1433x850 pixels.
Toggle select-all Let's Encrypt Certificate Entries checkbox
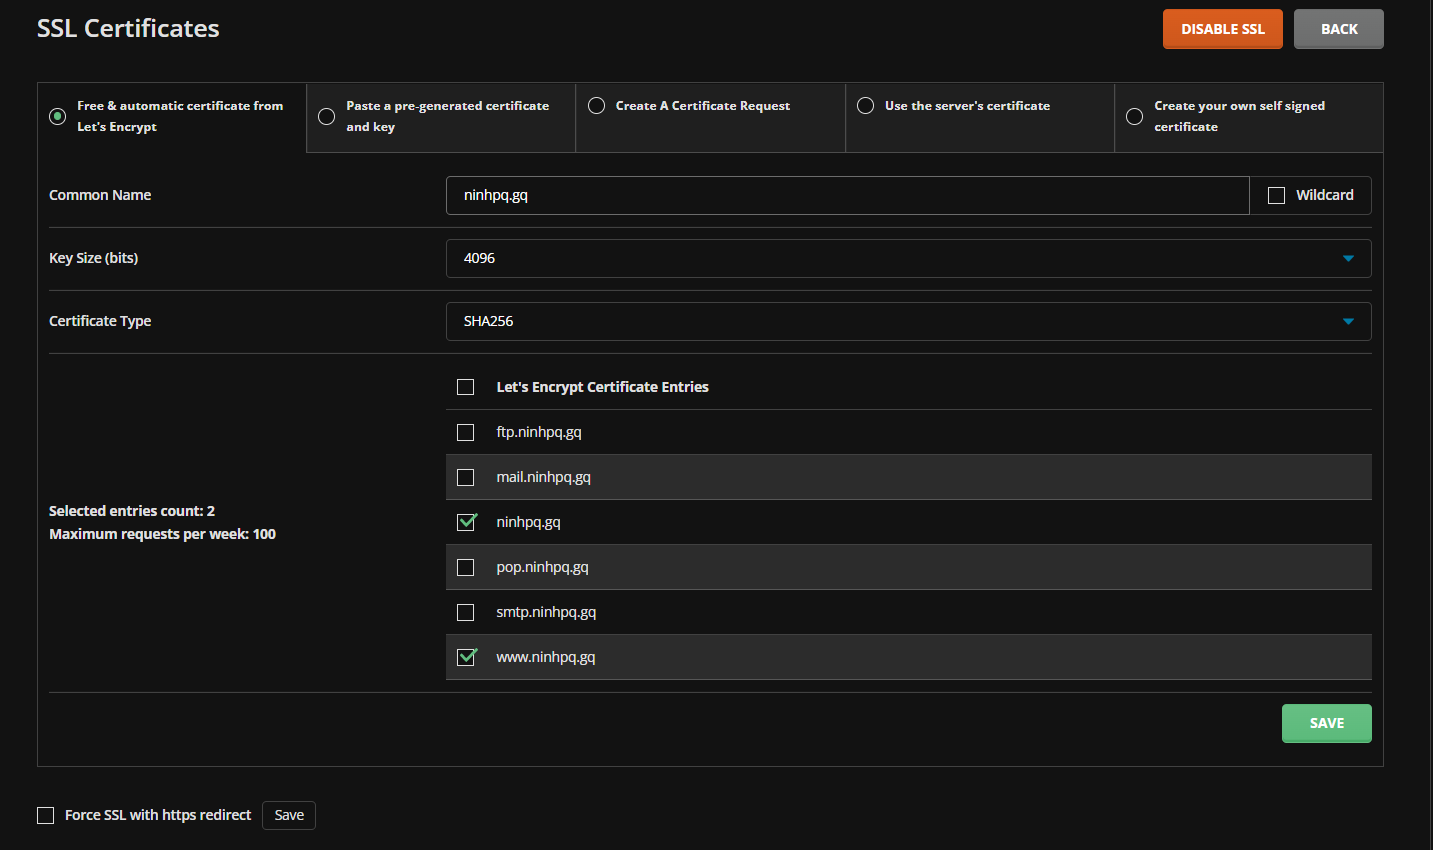[x=466, y=387]
